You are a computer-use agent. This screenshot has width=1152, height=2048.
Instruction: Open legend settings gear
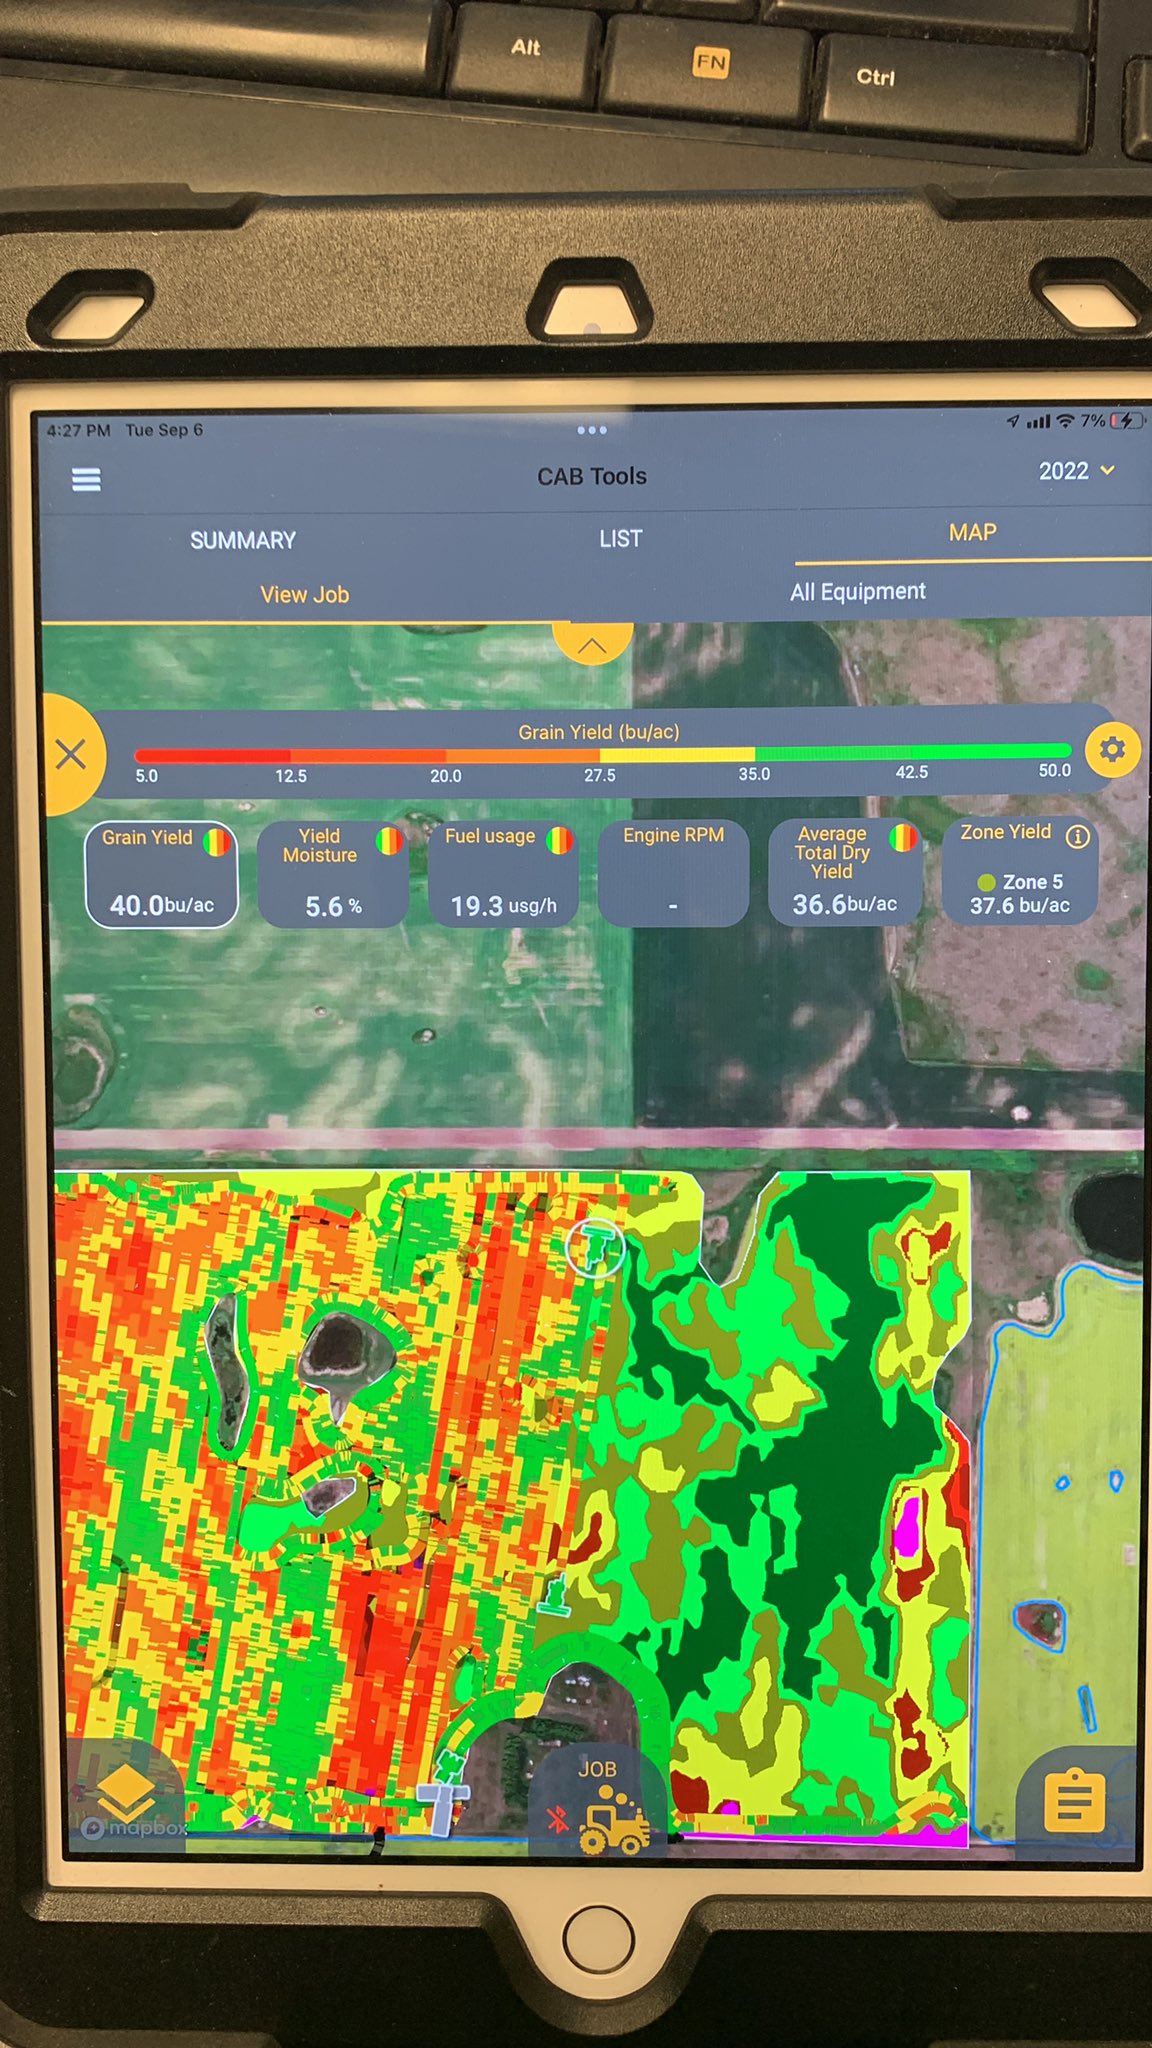point(1112,749)
